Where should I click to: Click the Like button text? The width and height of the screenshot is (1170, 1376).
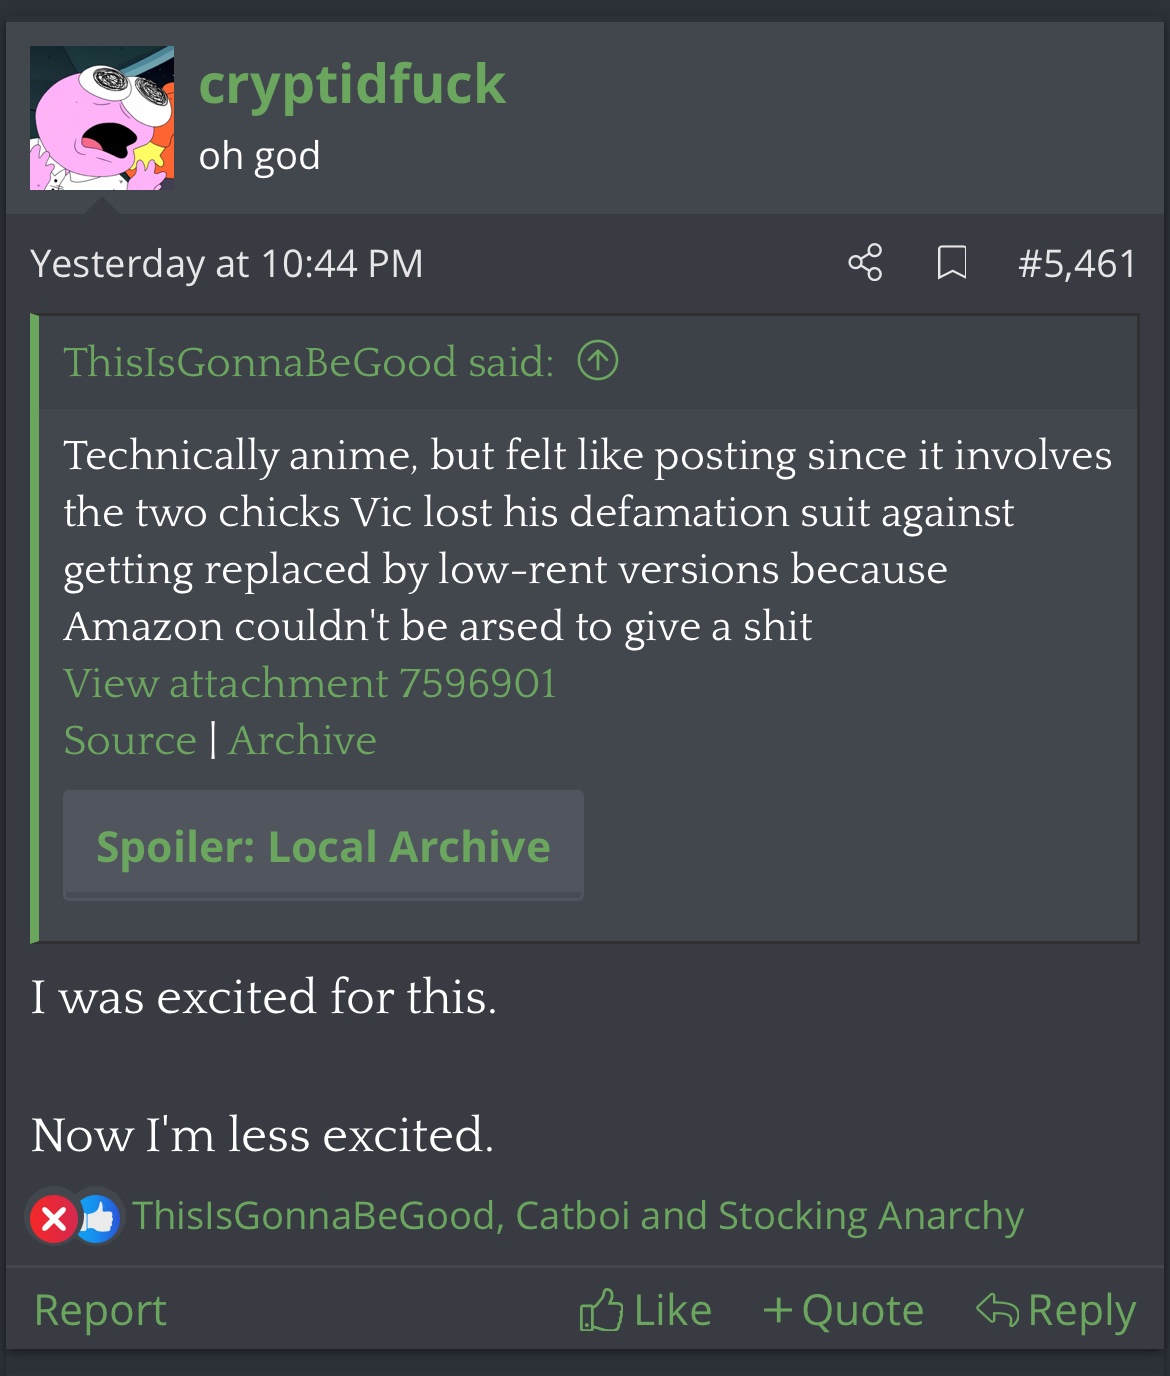pos(673,1310)
